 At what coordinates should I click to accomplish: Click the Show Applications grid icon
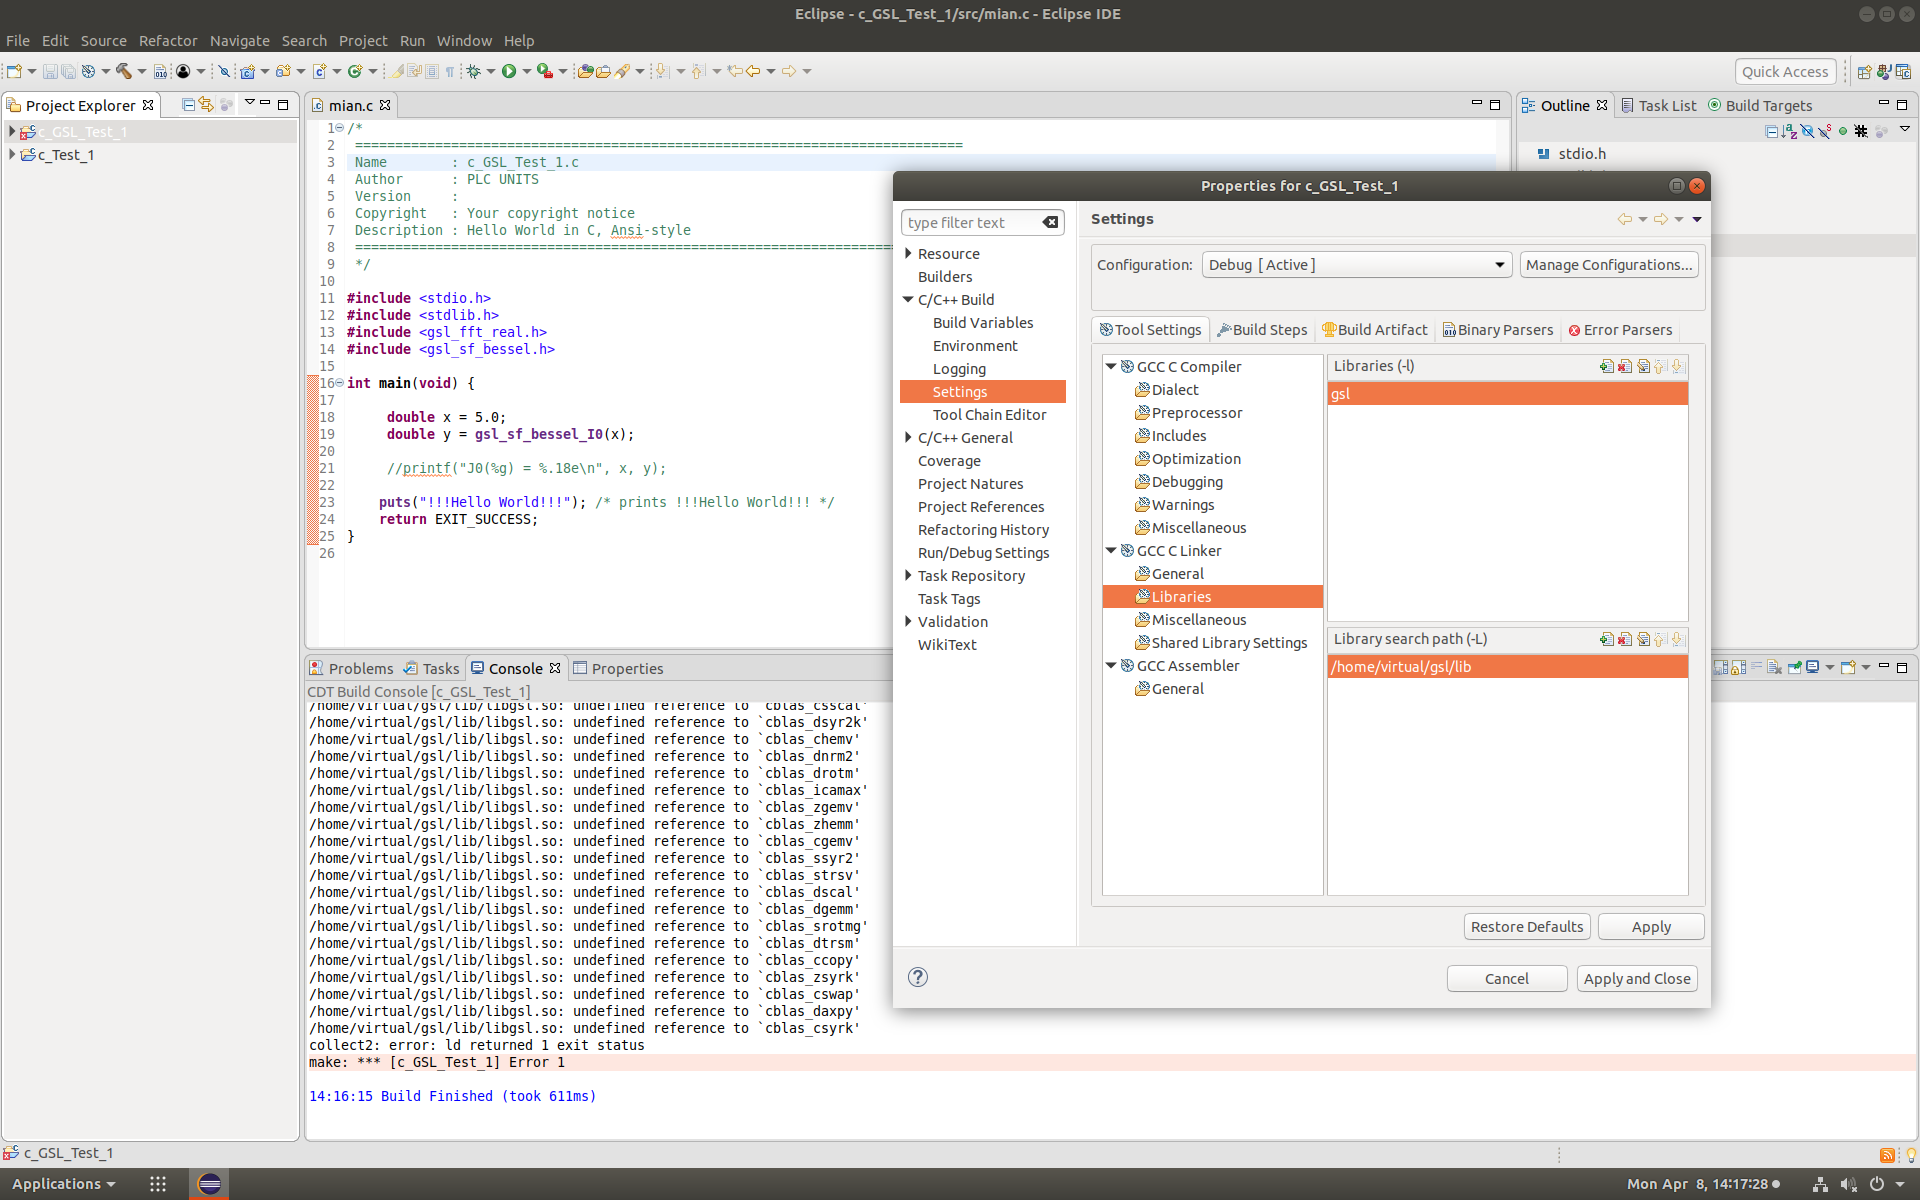click(x=158, y=1184)
